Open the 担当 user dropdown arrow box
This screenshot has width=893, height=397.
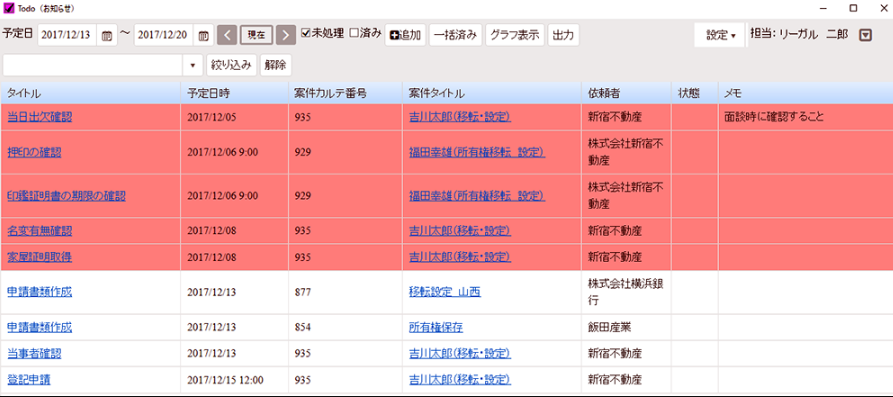pos(865,35)
